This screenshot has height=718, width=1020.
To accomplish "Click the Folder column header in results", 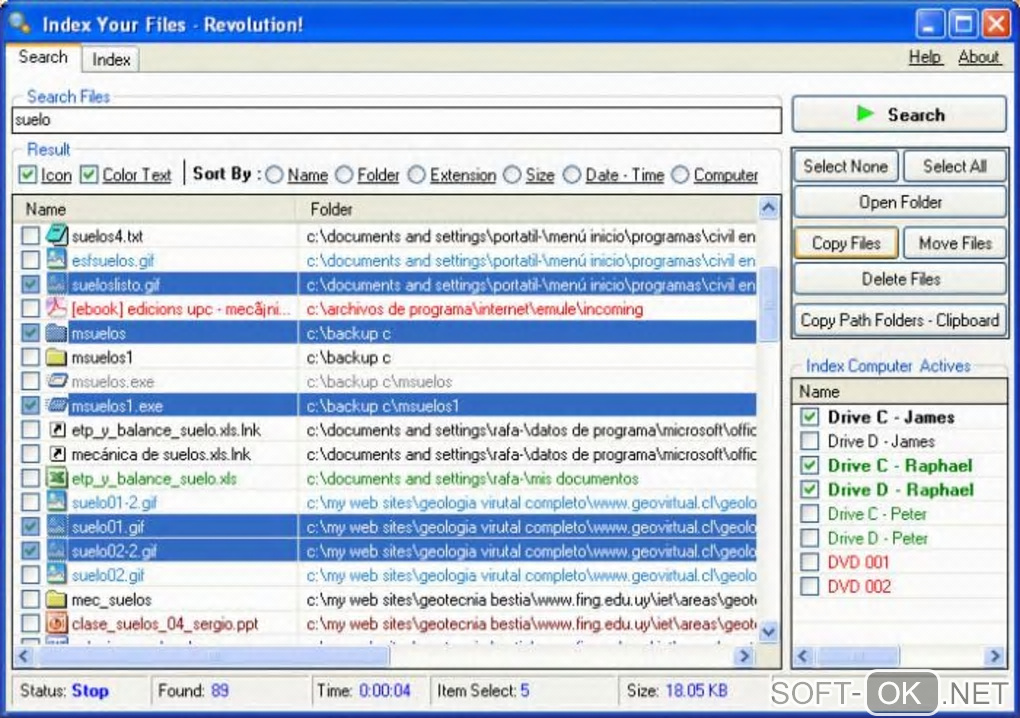I will pos(527,209).
